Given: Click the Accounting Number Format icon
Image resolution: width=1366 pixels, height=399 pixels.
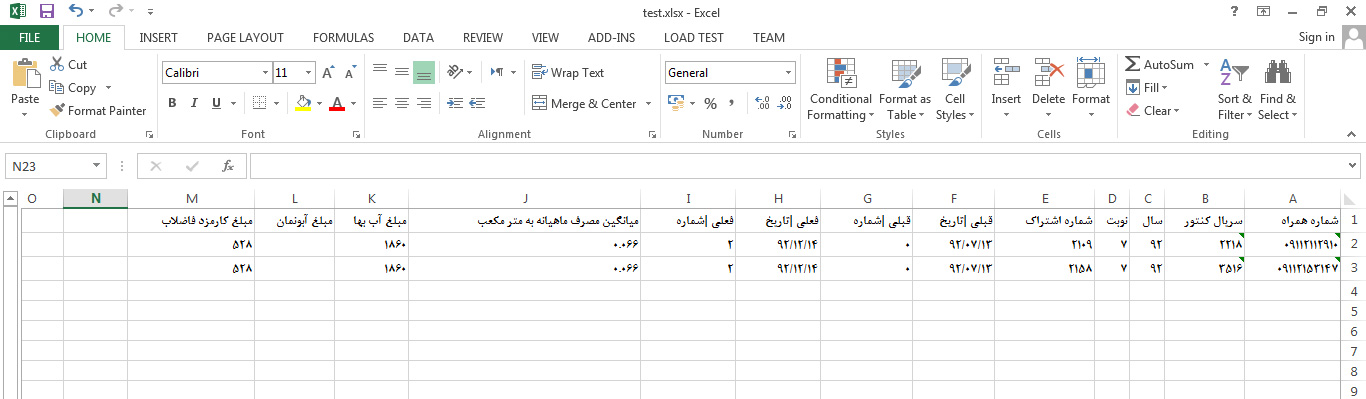Looking at the screenshot, I should 675,103.
